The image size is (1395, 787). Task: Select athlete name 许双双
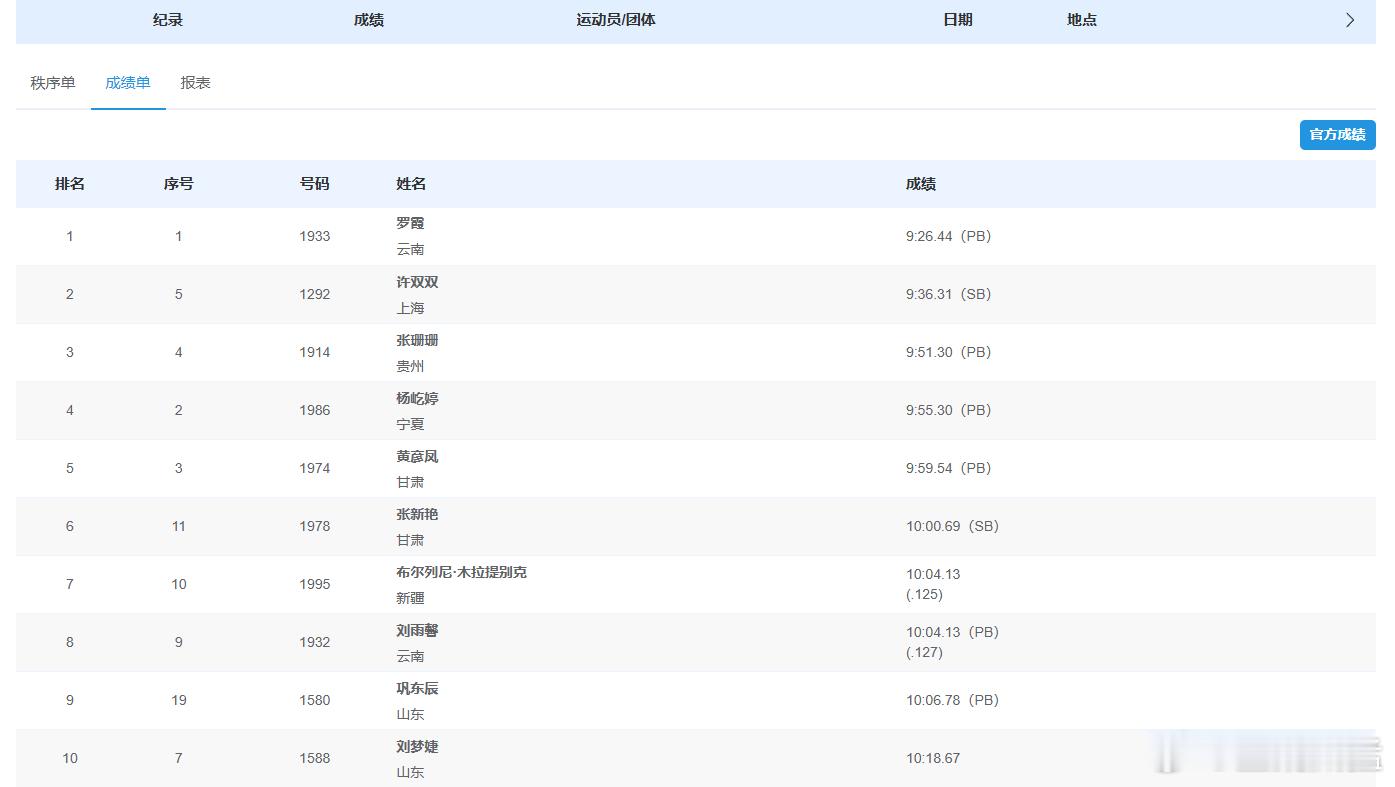(417, 282)
